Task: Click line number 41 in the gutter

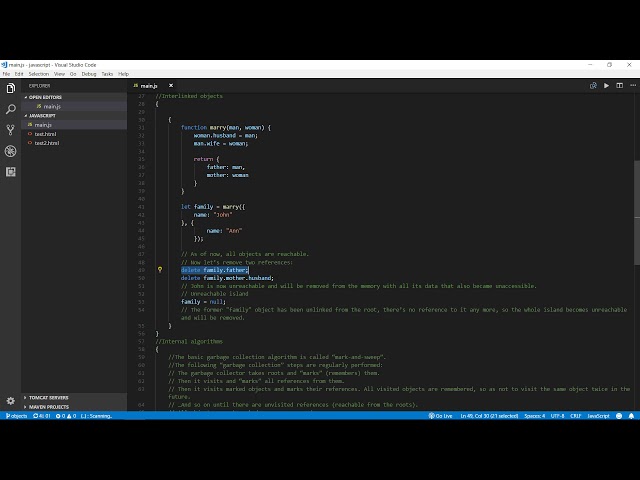Action: (x=141, y=207)
